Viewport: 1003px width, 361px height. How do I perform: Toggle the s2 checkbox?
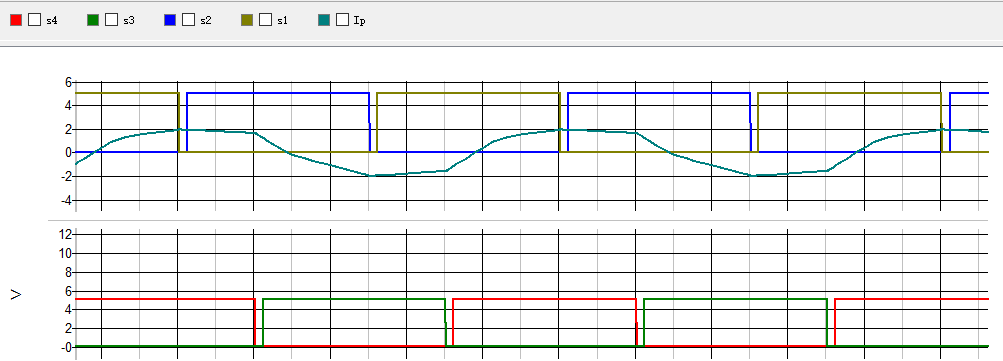coord(188,20)
